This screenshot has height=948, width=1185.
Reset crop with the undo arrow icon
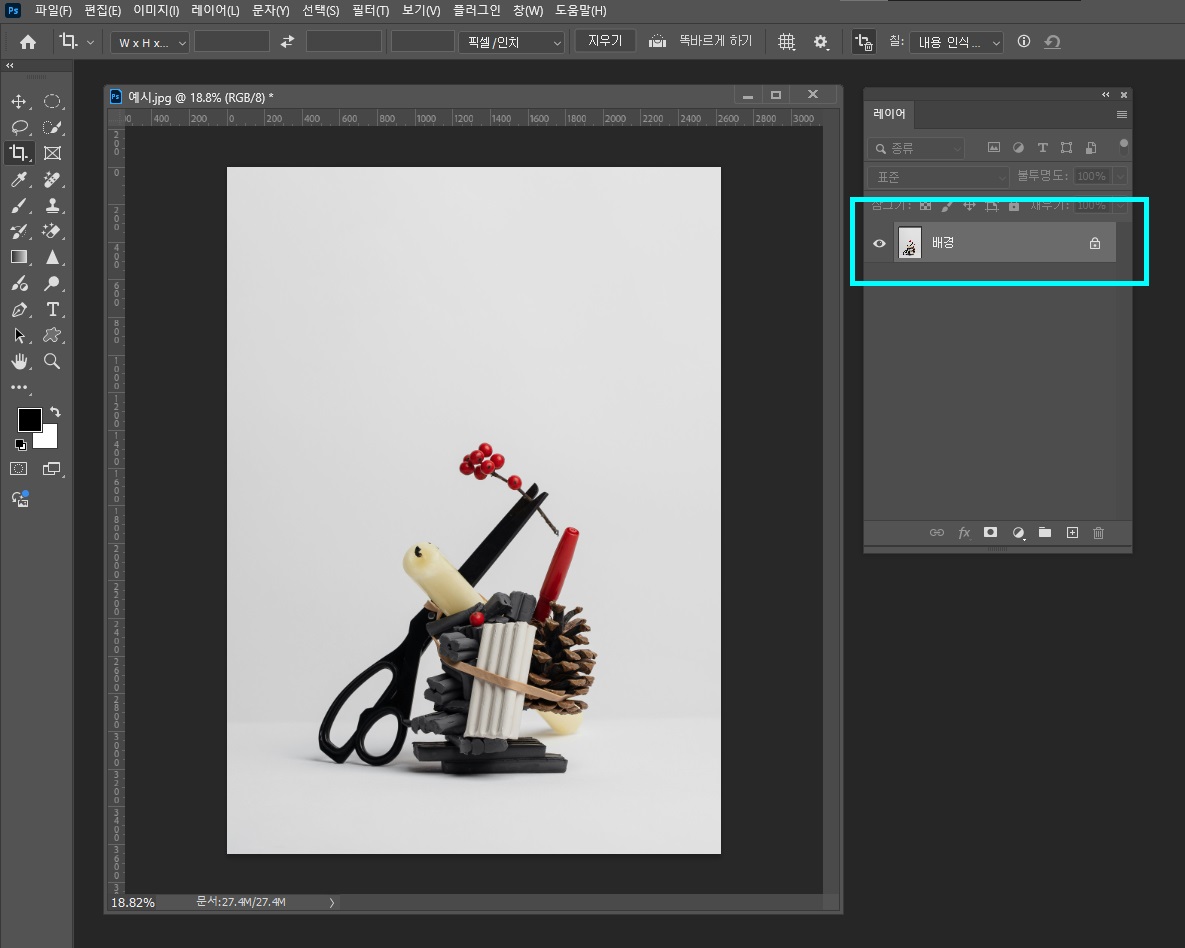pos(1052,42)
